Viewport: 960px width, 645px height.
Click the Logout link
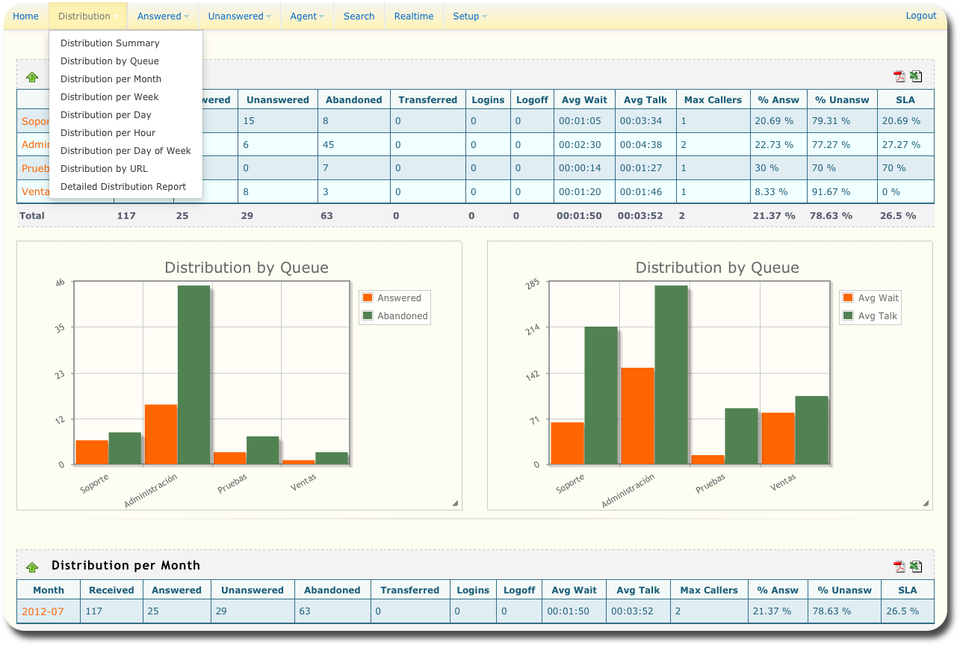pos(921,16)
